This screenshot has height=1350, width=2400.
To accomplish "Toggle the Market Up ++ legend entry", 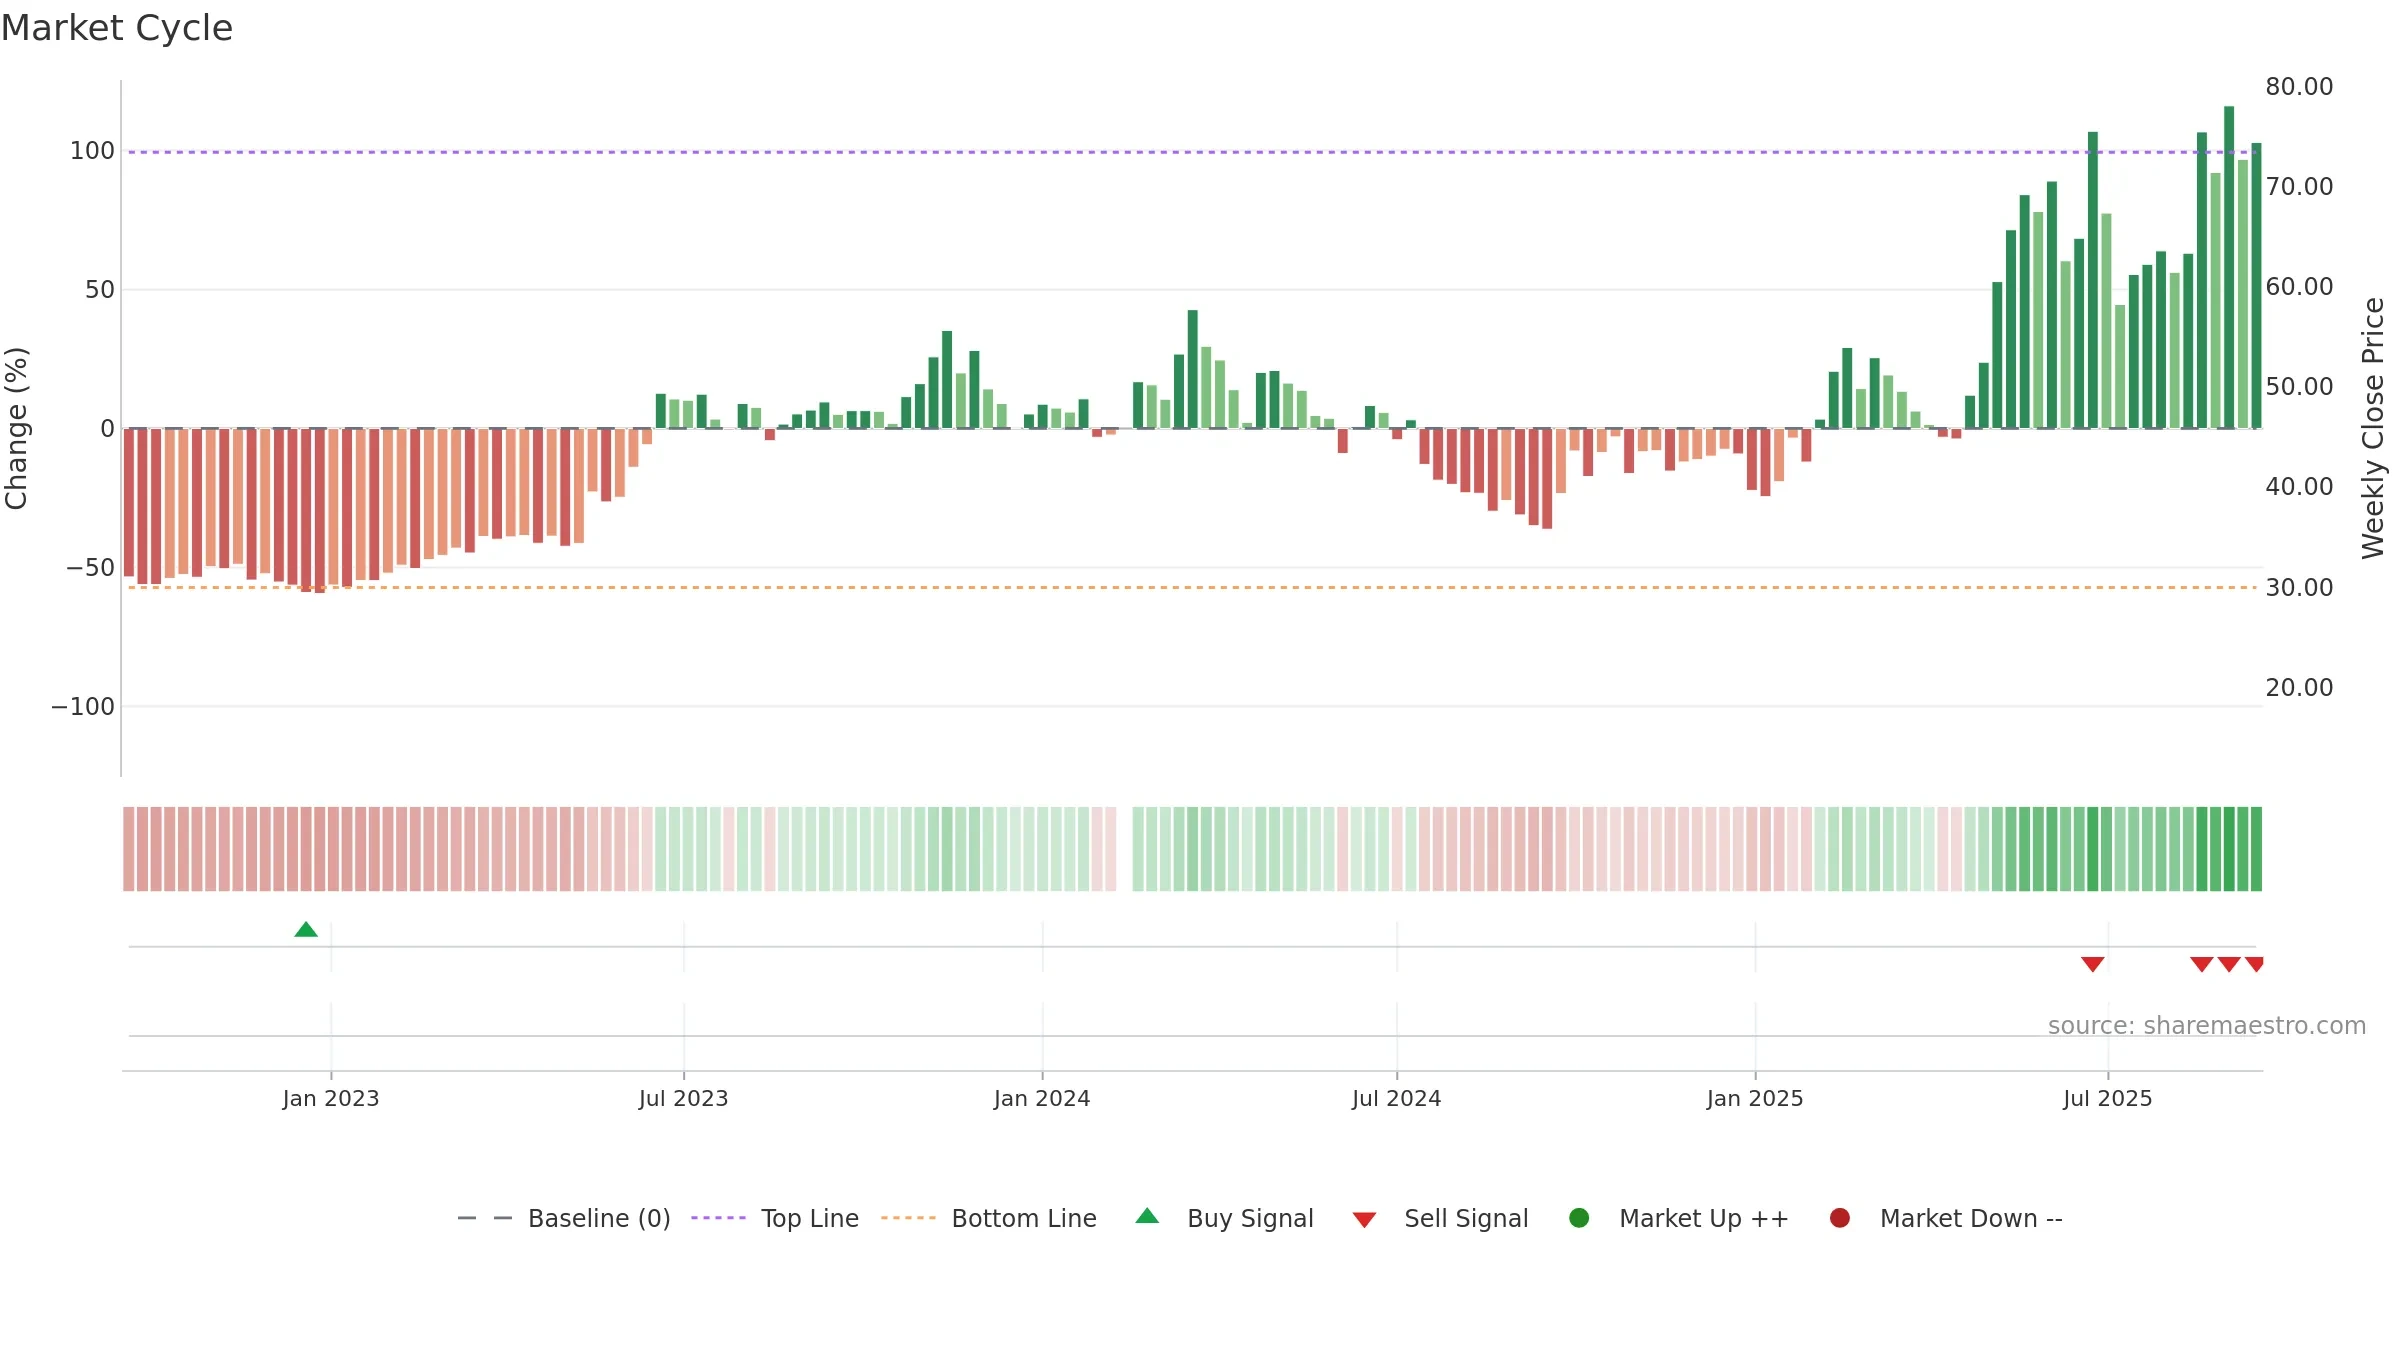I will pos(1679,1218).
